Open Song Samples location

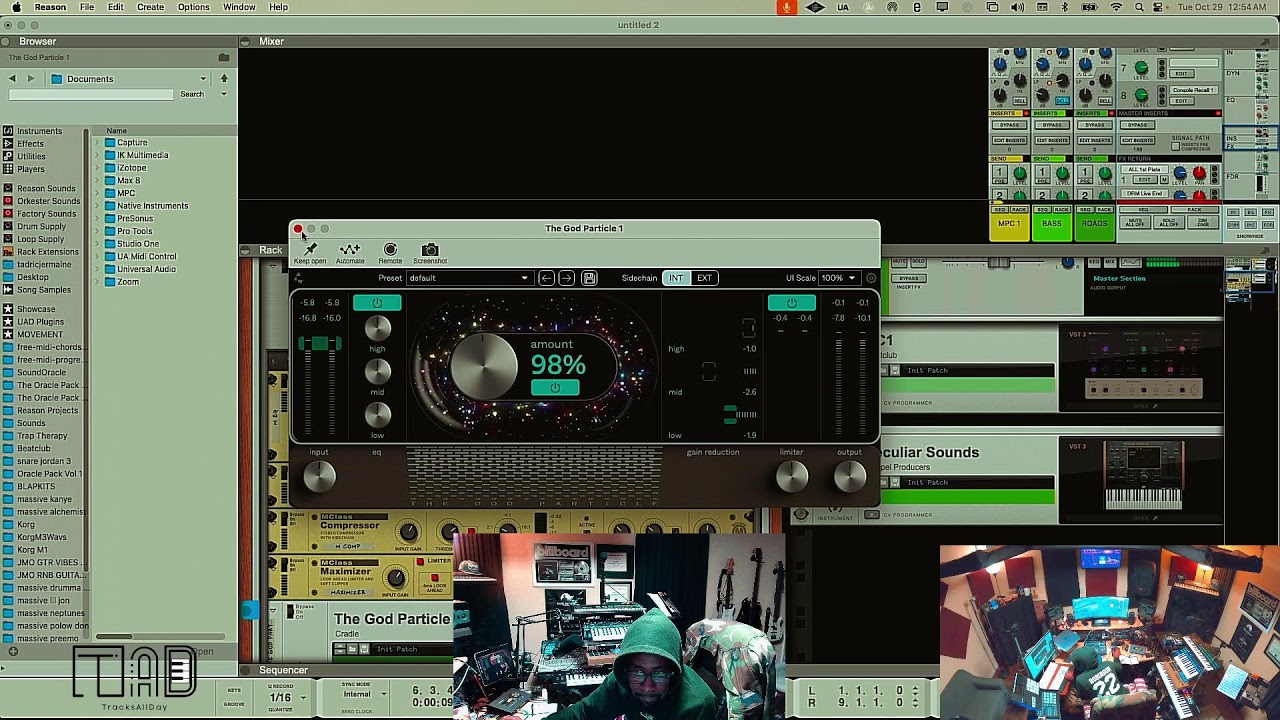point(43,290)
